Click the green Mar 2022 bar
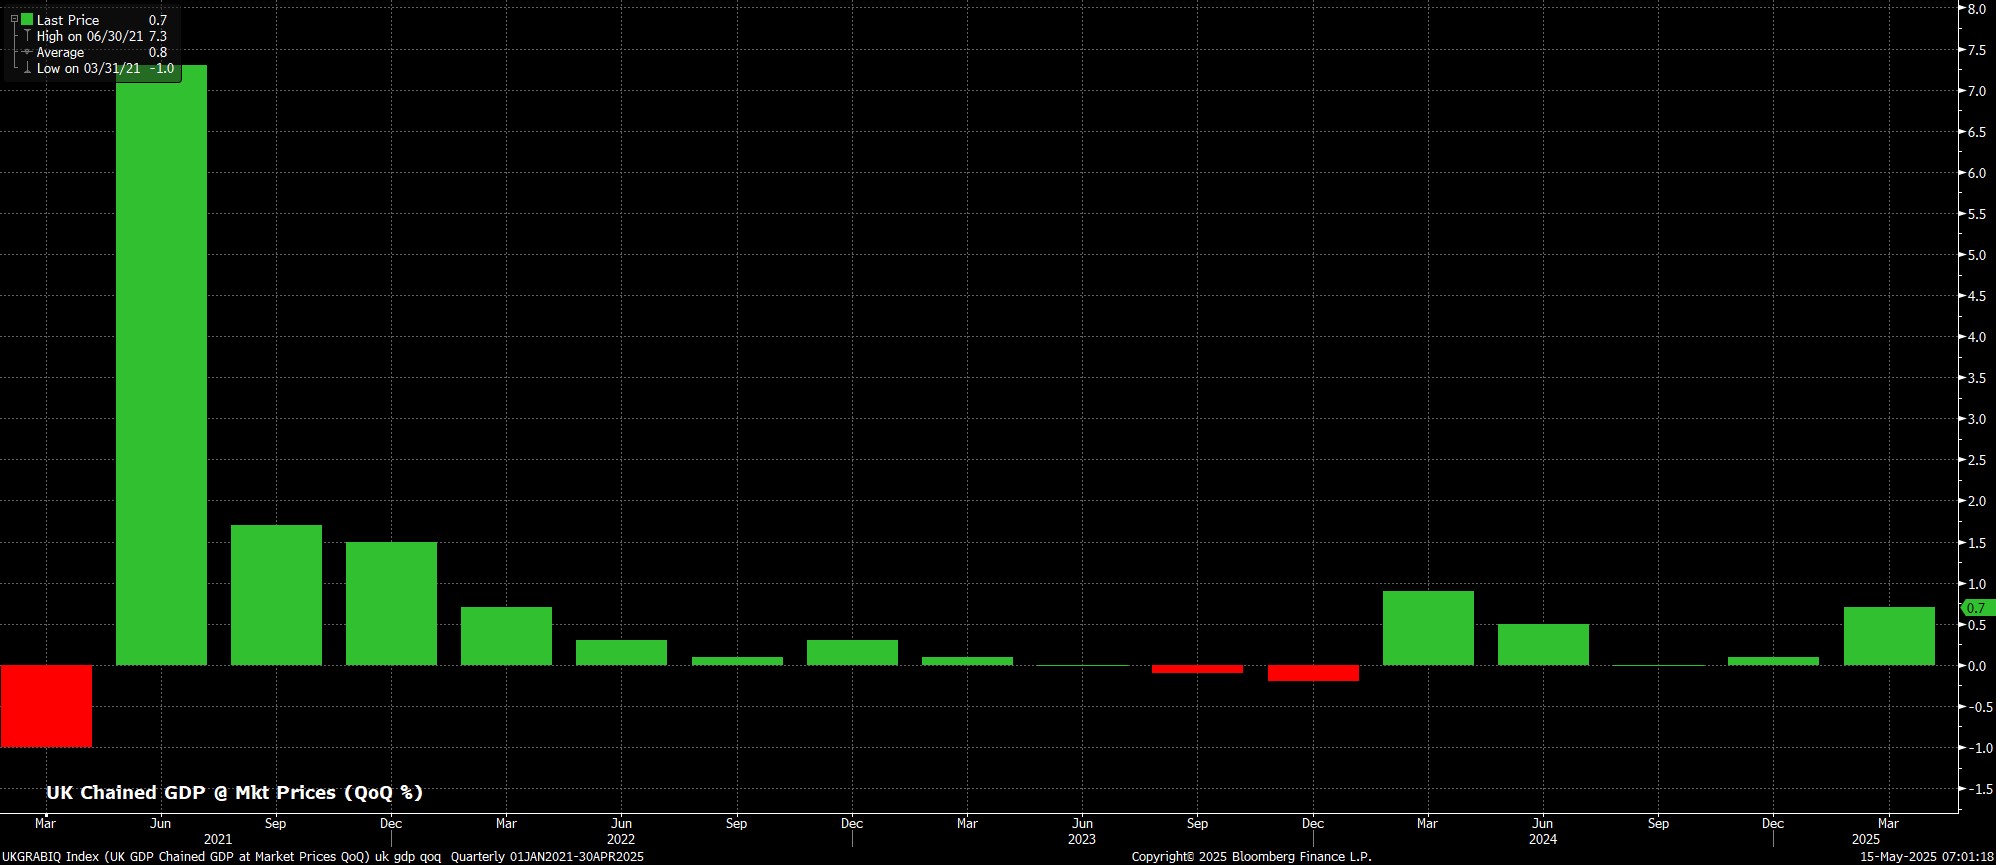 [506, 636]
